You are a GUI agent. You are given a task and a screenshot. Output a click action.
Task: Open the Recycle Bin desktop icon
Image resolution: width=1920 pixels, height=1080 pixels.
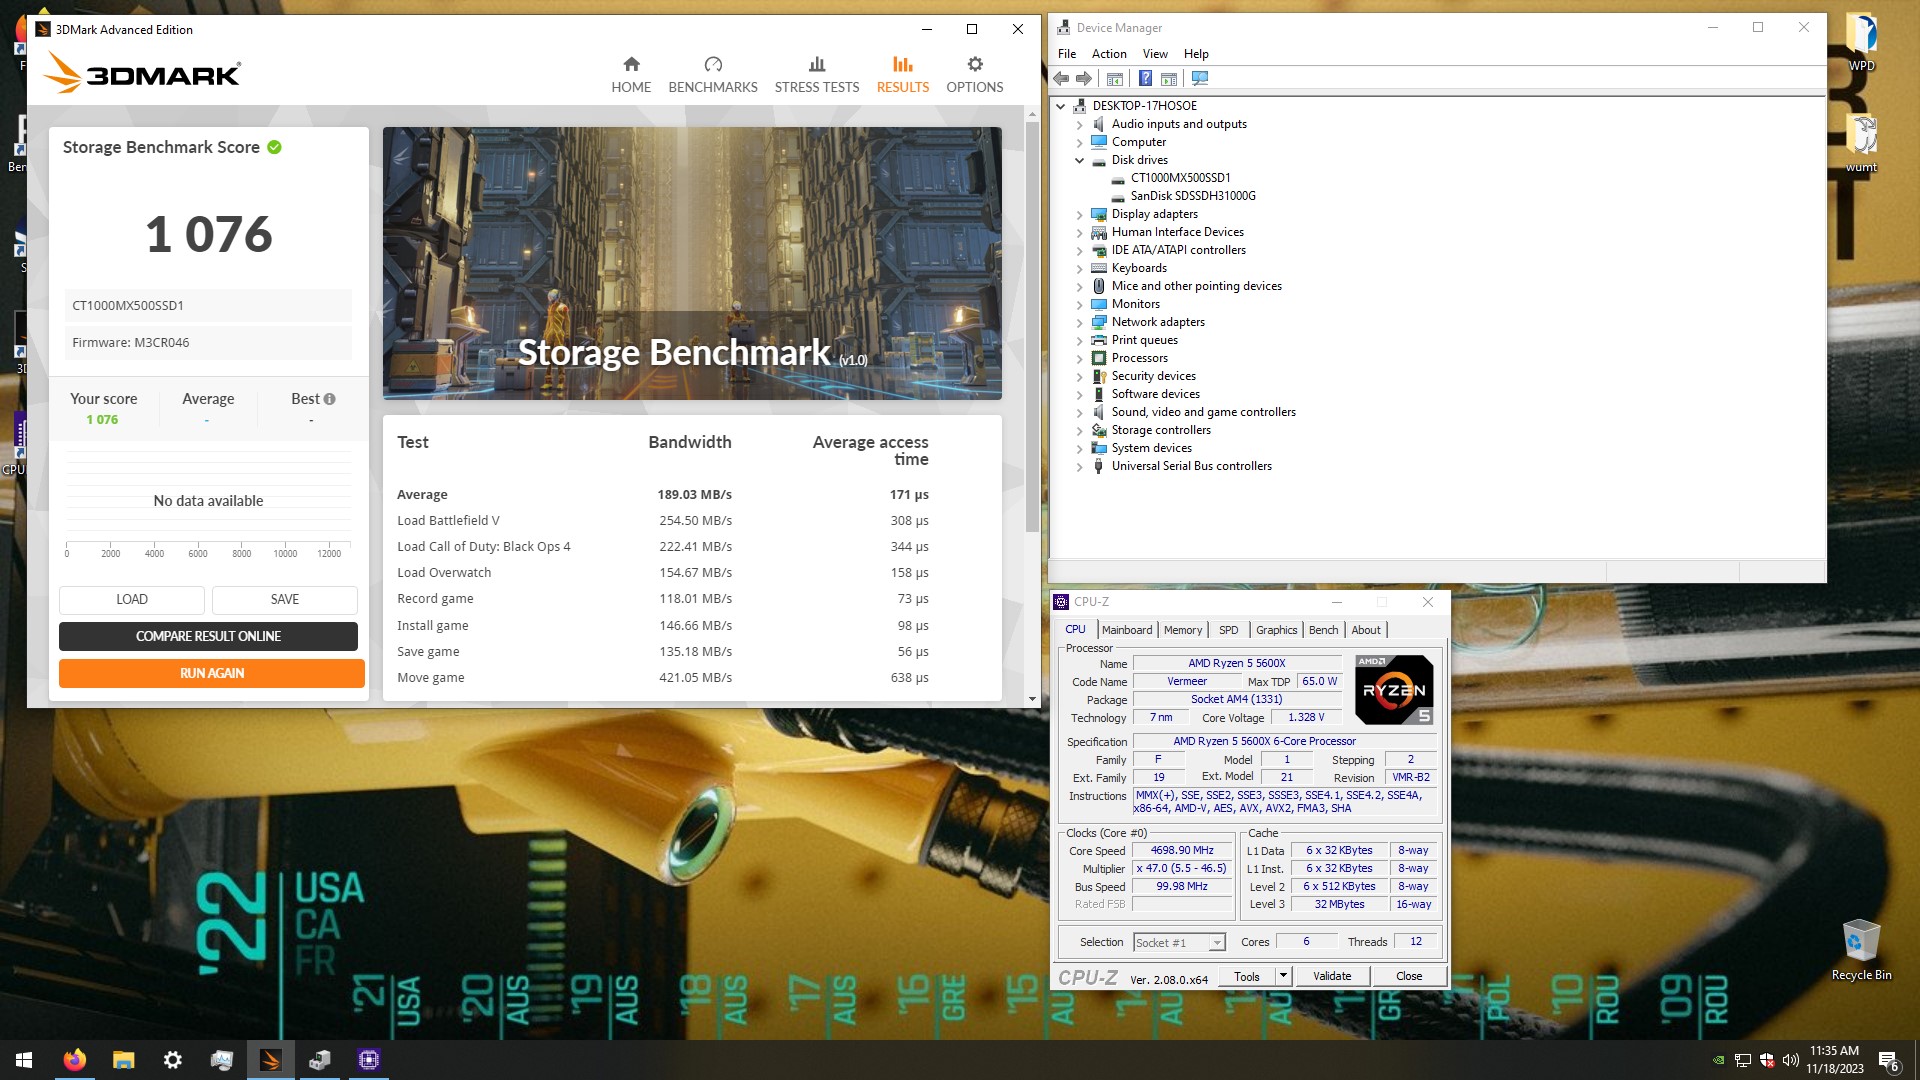click(x=1861, y=950)
